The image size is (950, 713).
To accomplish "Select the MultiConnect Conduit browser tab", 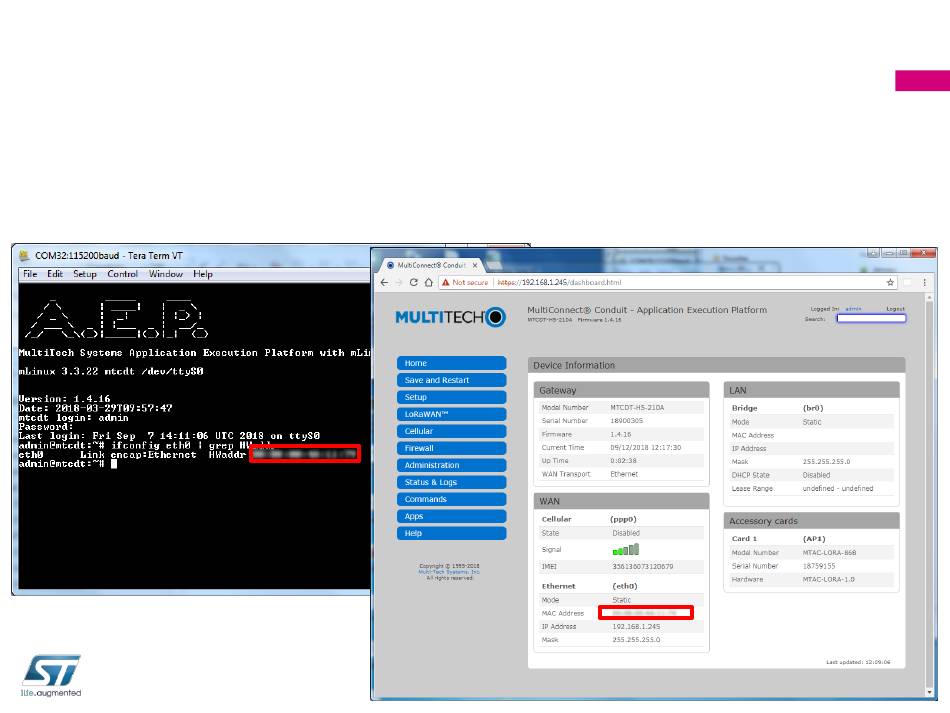I will 431,265.
